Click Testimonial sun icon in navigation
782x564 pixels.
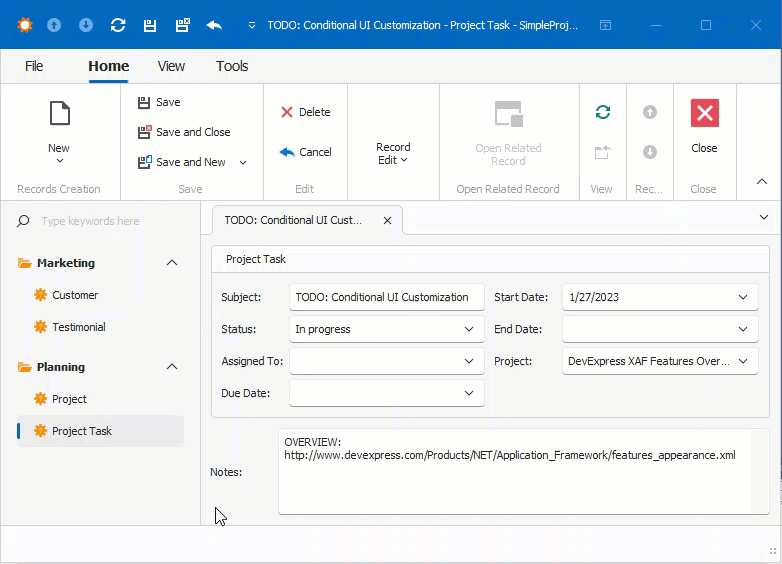(x=40, y=327)
